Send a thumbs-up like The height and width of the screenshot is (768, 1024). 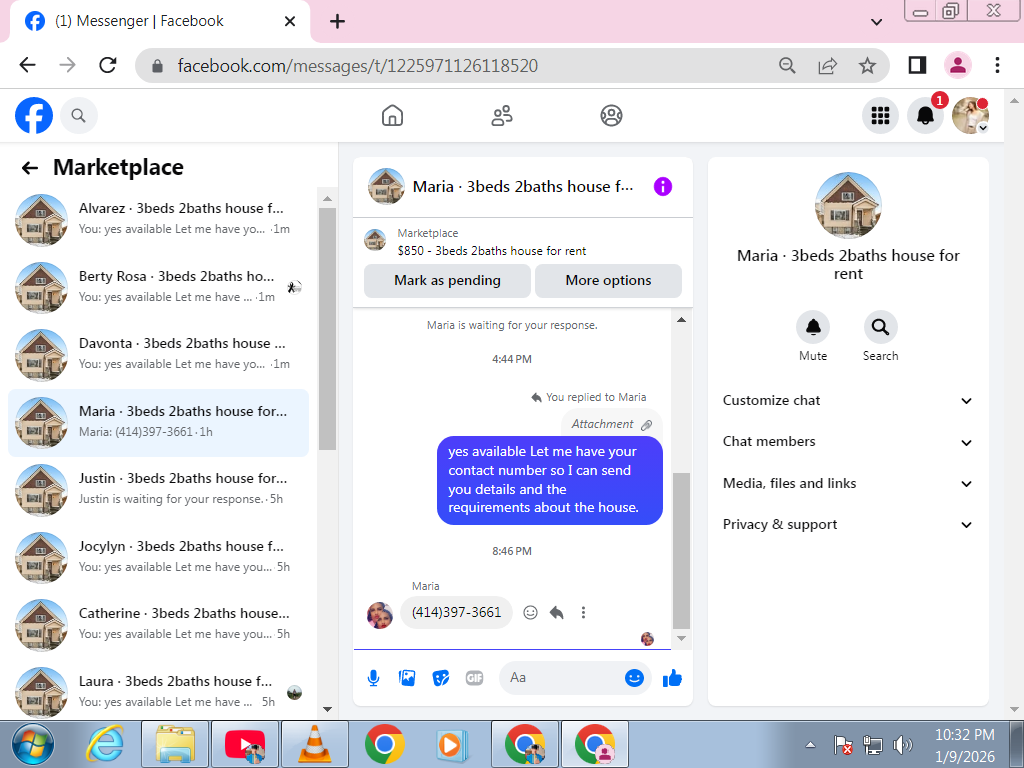click(x=672, y=679)
